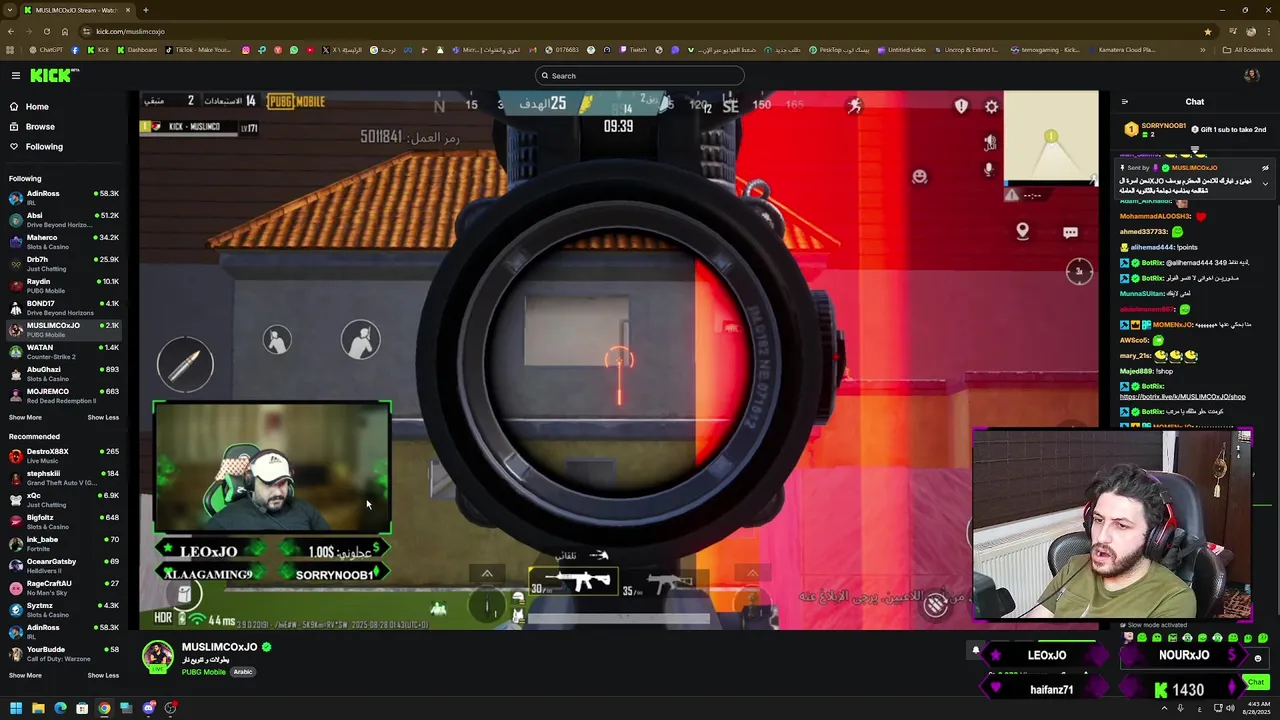This screenshot has height=720, width=1280.
Task: Click the Arabic language tag
Action: [242, 672]
